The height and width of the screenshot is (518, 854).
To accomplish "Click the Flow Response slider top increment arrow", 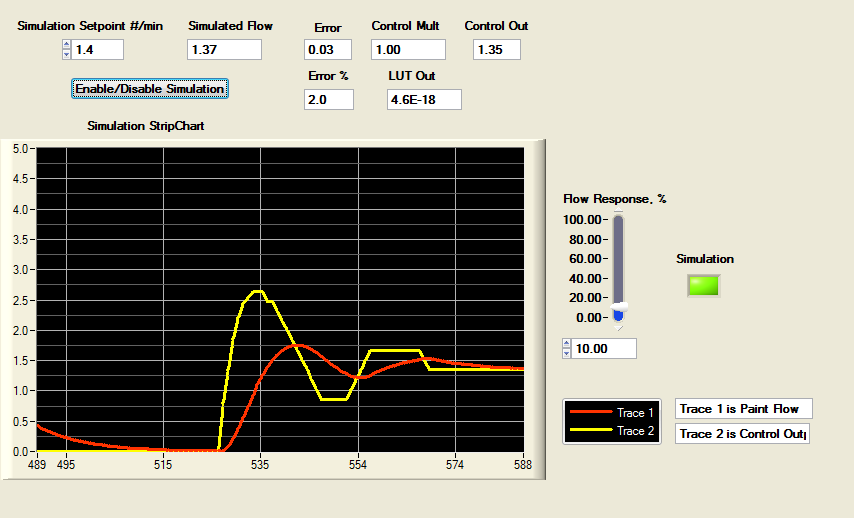I will click(618, 211).
